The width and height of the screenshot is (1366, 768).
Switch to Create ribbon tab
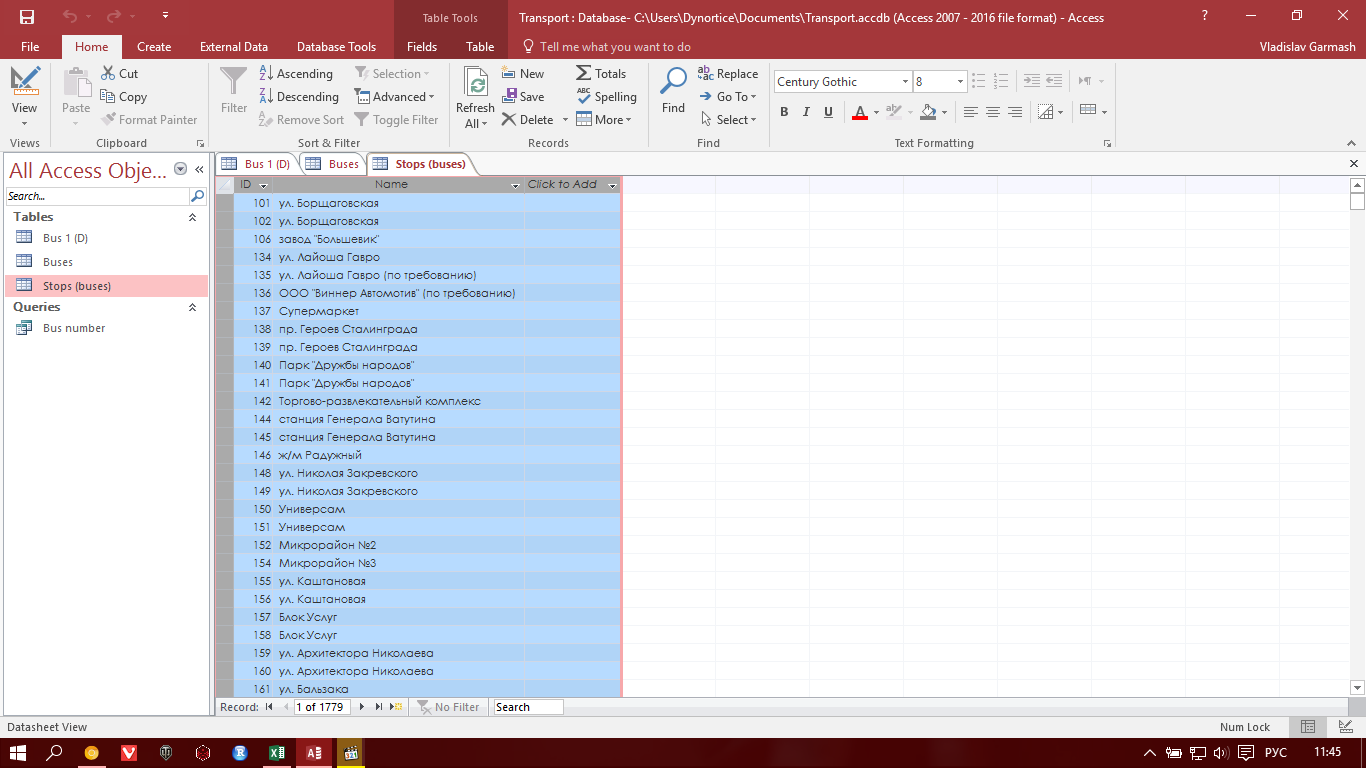[154, 46]
